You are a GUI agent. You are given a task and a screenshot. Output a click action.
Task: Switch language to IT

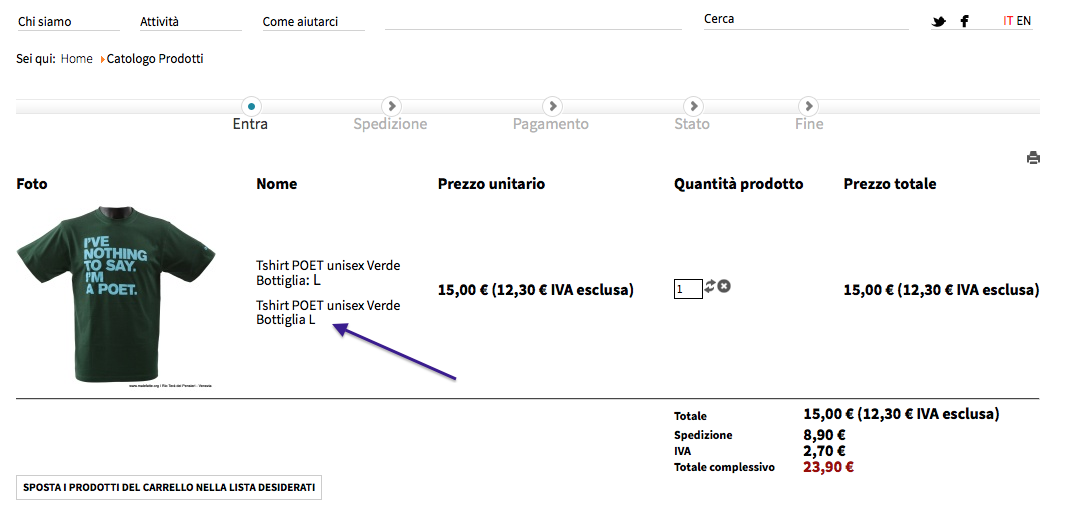pyautogui.click(x=1008, y=21)
